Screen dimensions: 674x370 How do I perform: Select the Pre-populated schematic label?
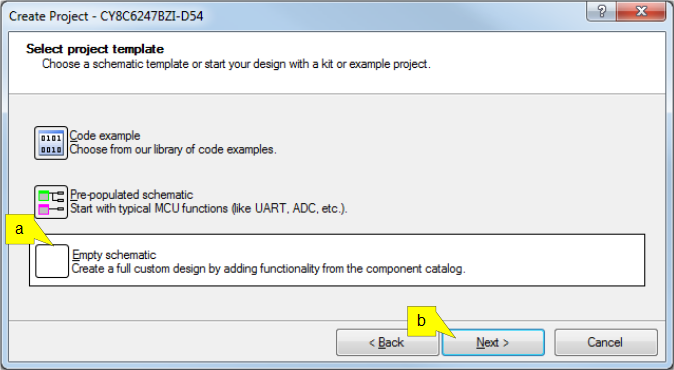point(132,195)
